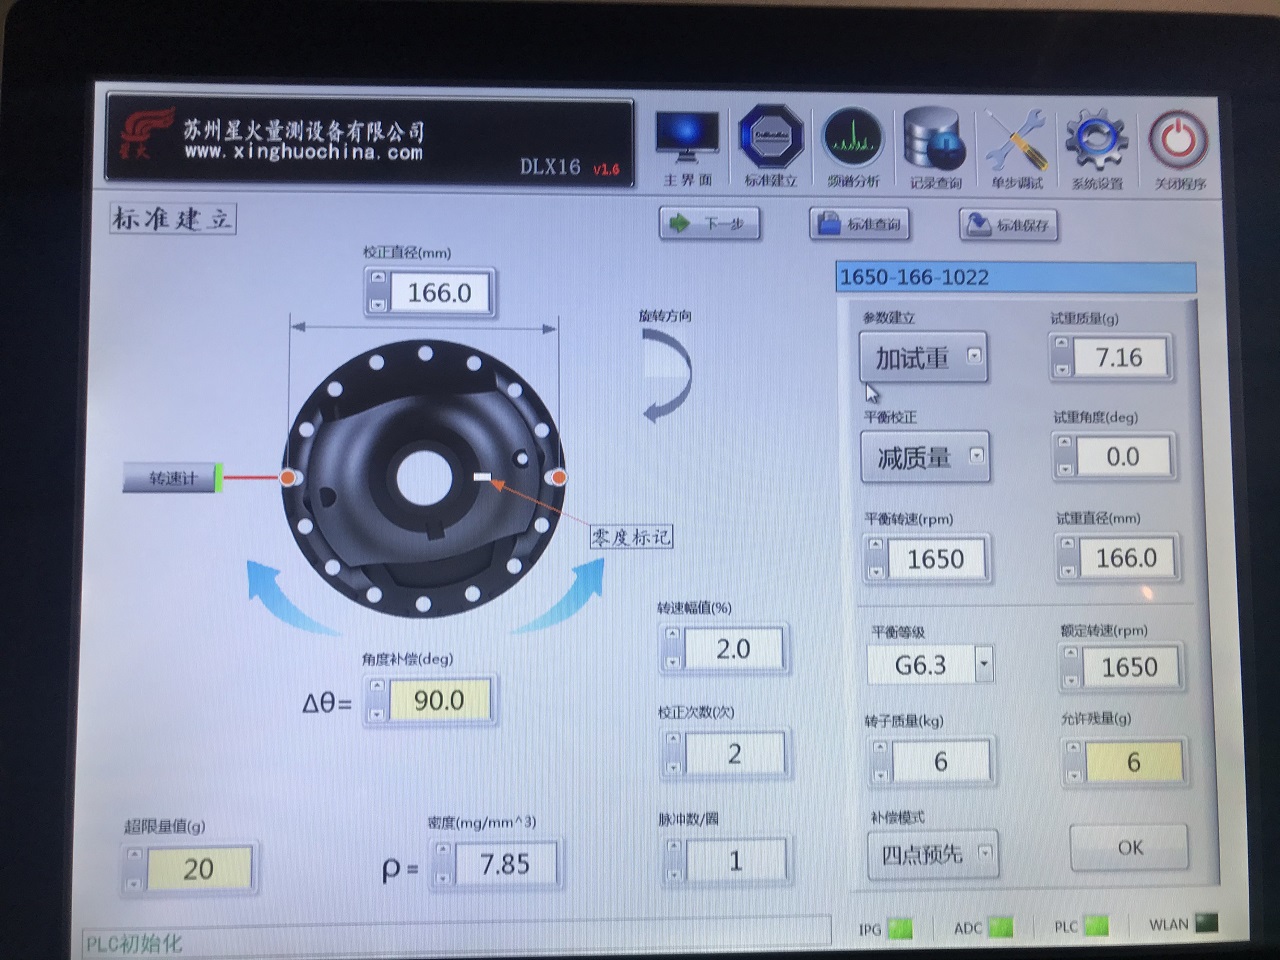This screenshot has height=960, width=1280.
Task: Click the 关闭程序 power icon
Action: point(1178,141)
